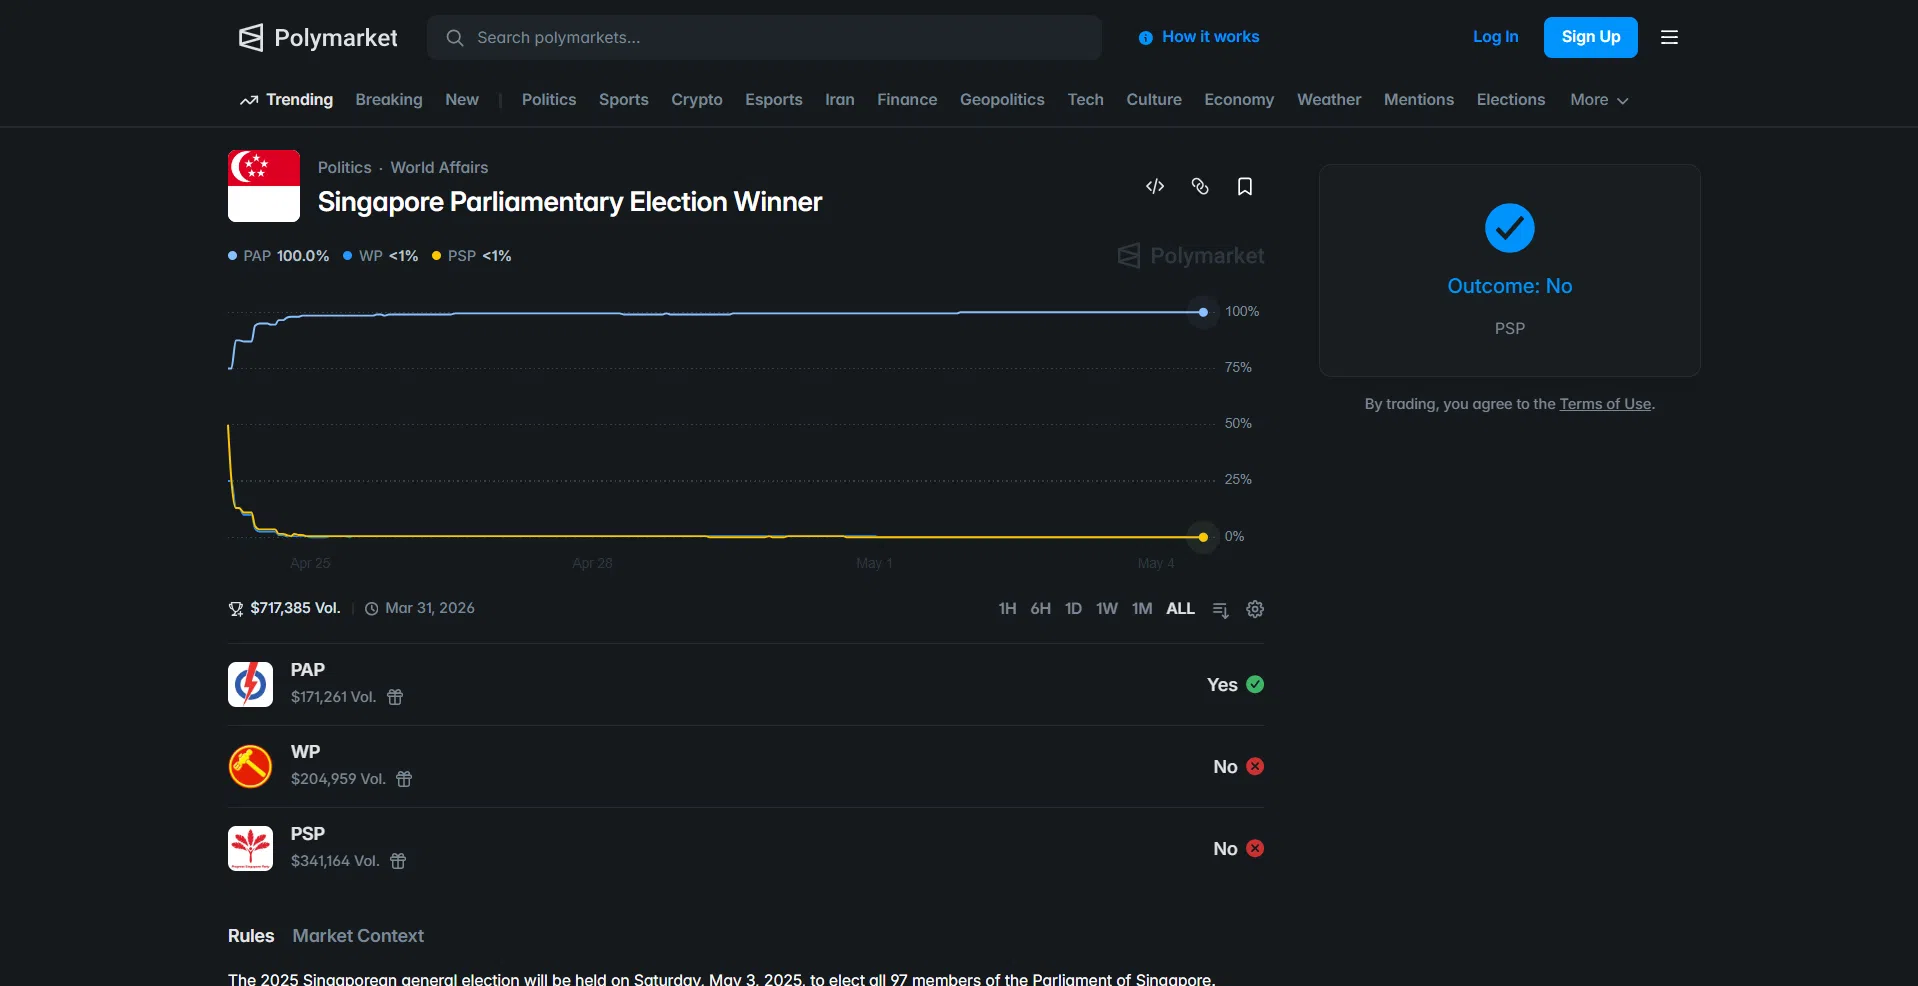The image size is (1918, 986).
Task: Click the blue chart endpoint marker at 100%
Action: tap(1201, 312)
